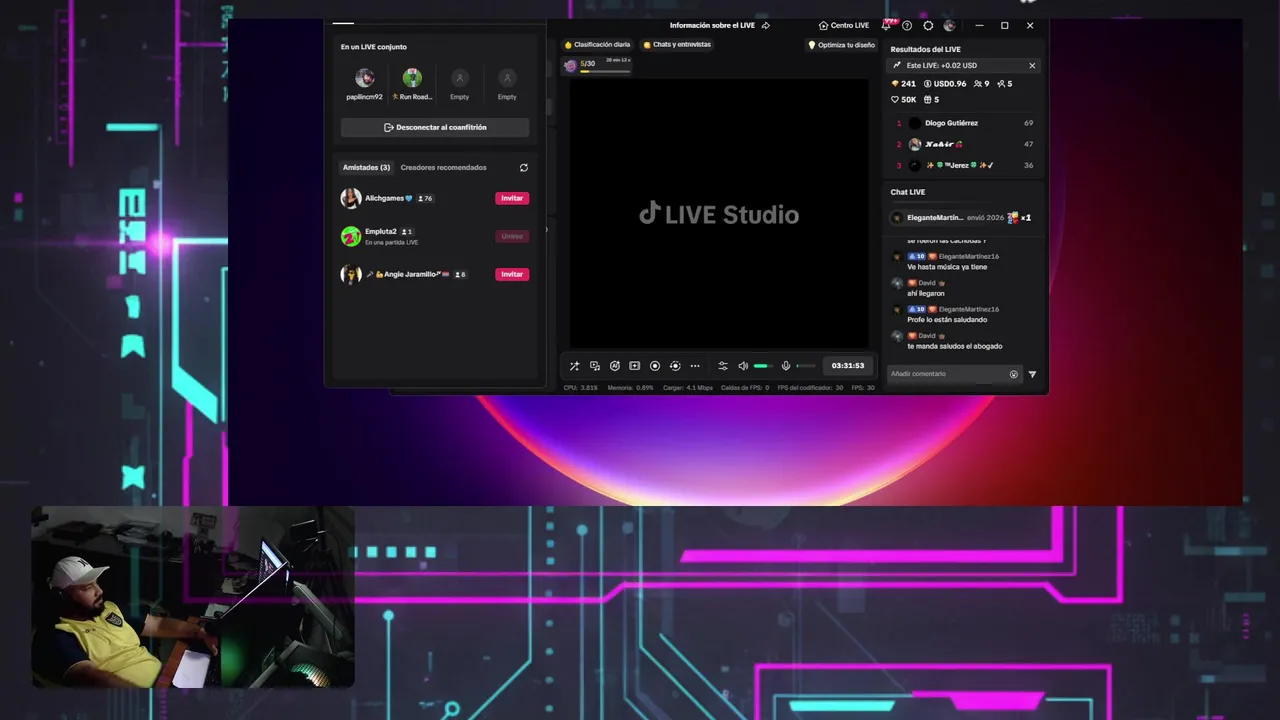The image size is (1280, 720).
Task: Select second-ranked viewer with score 47
Action: click(x=964, y=144)
